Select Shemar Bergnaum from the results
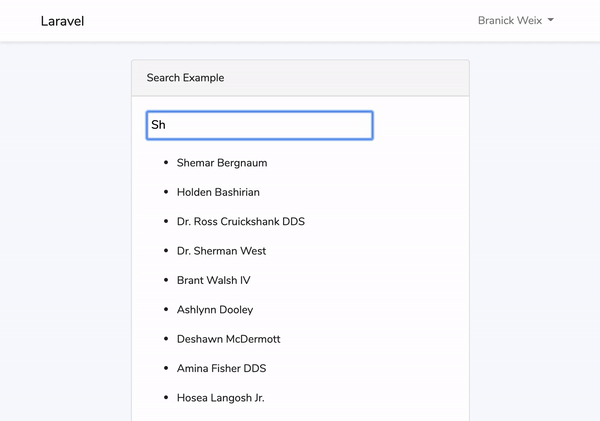Screen dimensions: 600x421 [222, 163]
